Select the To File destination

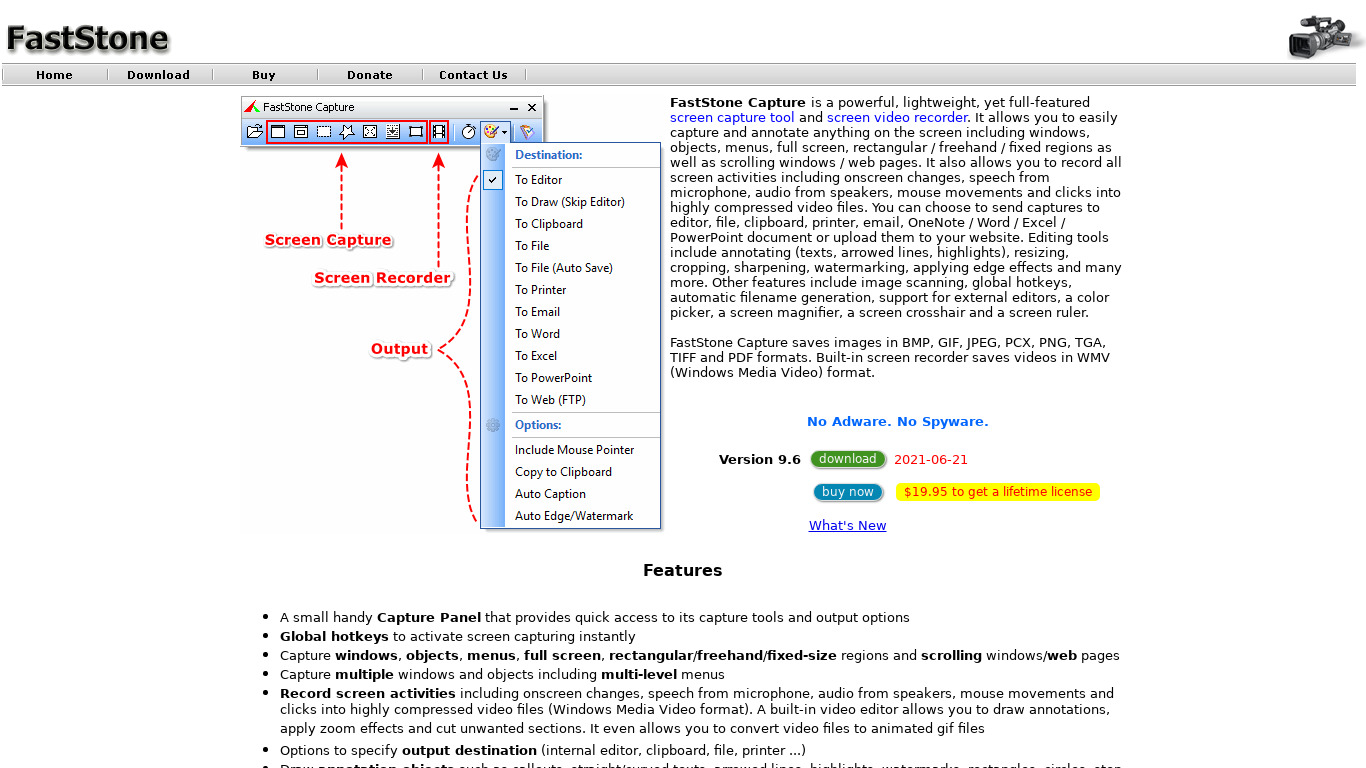pyautogui.click(x=532, y=246)
